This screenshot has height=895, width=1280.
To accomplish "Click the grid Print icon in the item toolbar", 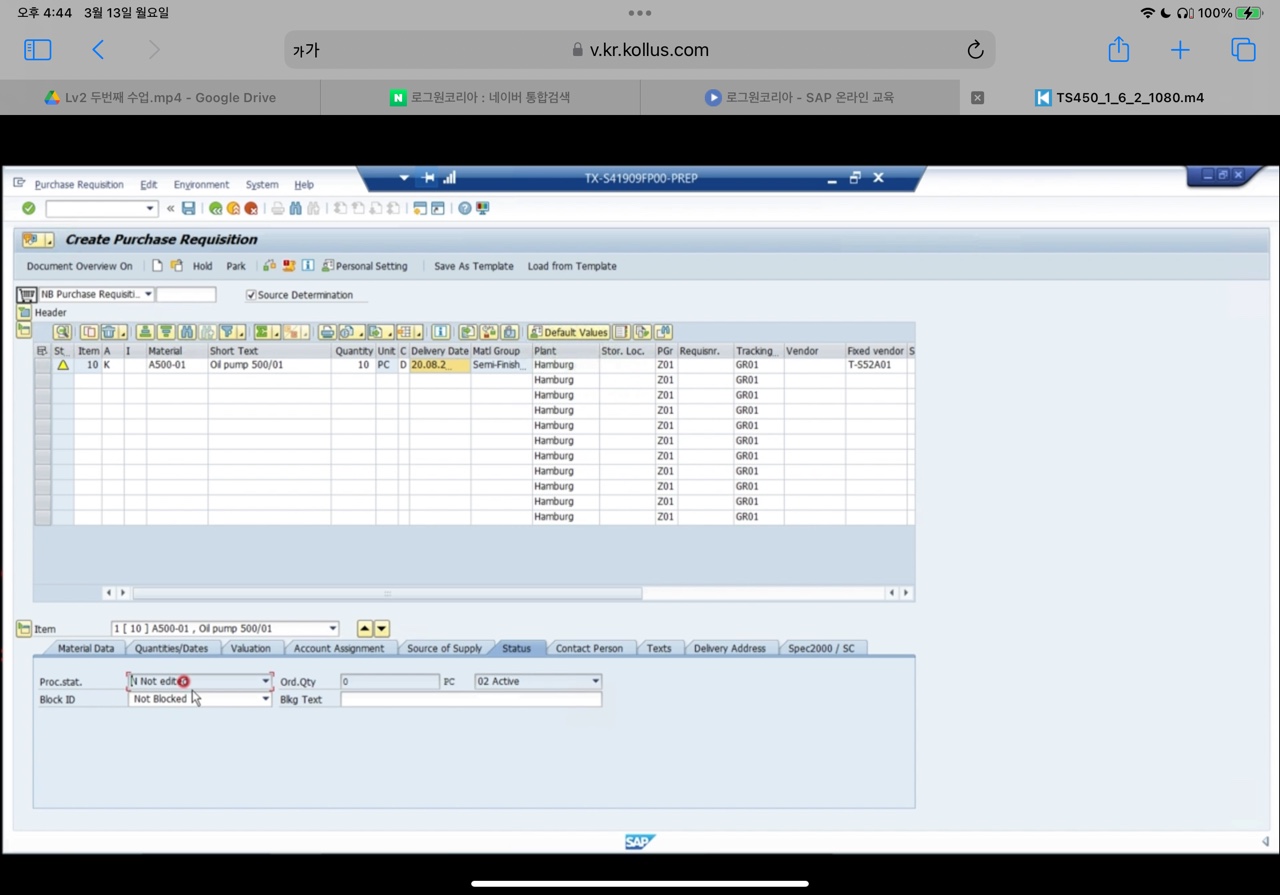I will pyautogui.click(x=327, y=332).
